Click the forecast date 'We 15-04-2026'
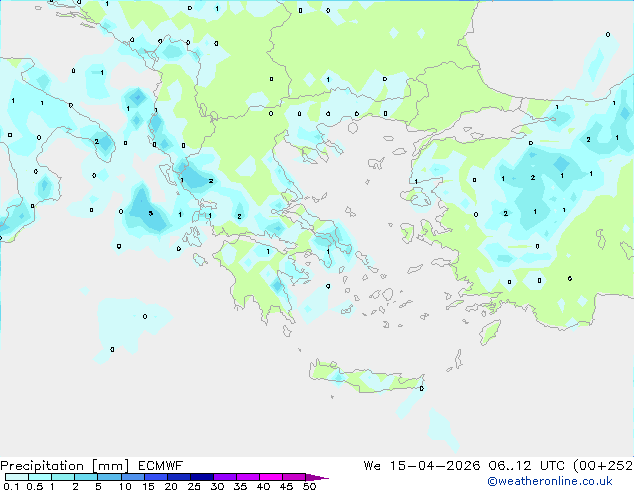This screenshot has height=490, width=634. [x=422, y=466]
